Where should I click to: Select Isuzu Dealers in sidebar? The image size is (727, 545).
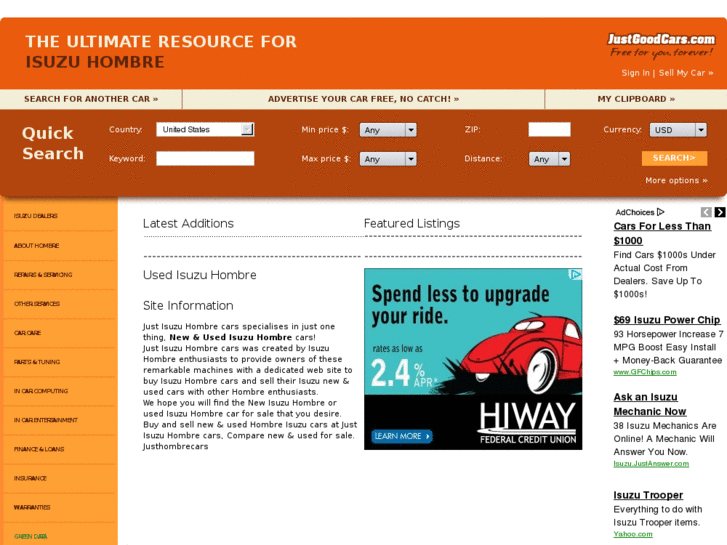[x=36, y=216]
